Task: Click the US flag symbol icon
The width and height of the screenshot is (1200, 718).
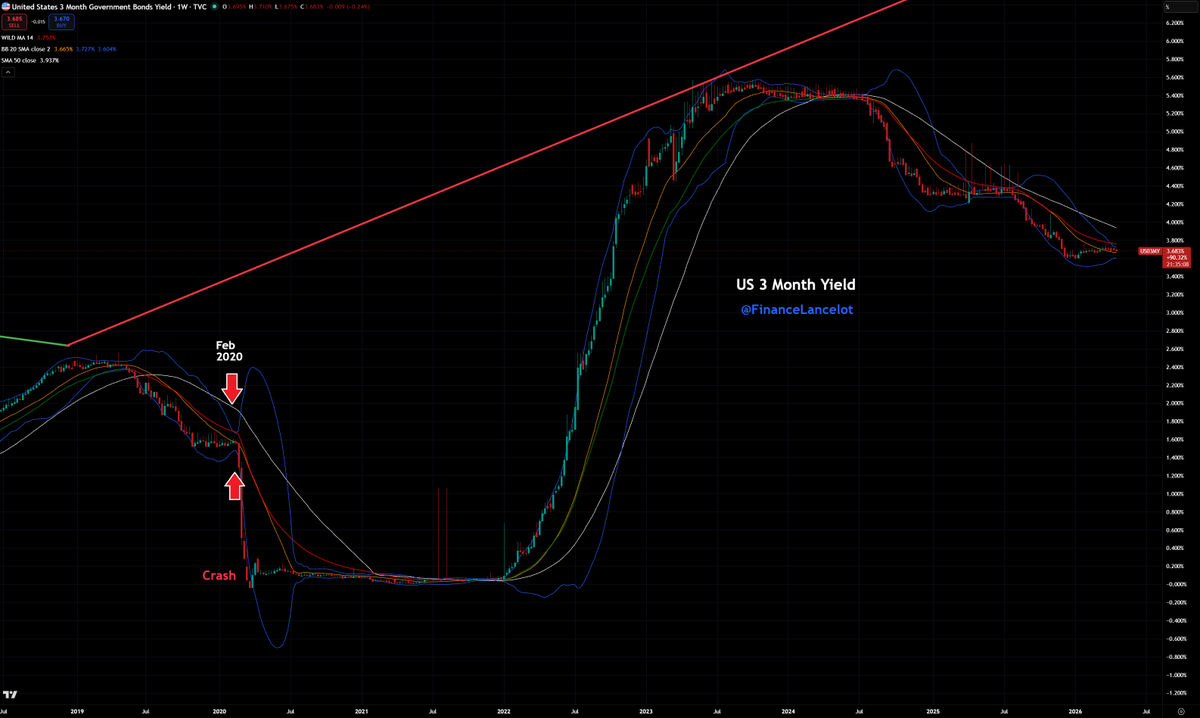Action: click(6, 7)
